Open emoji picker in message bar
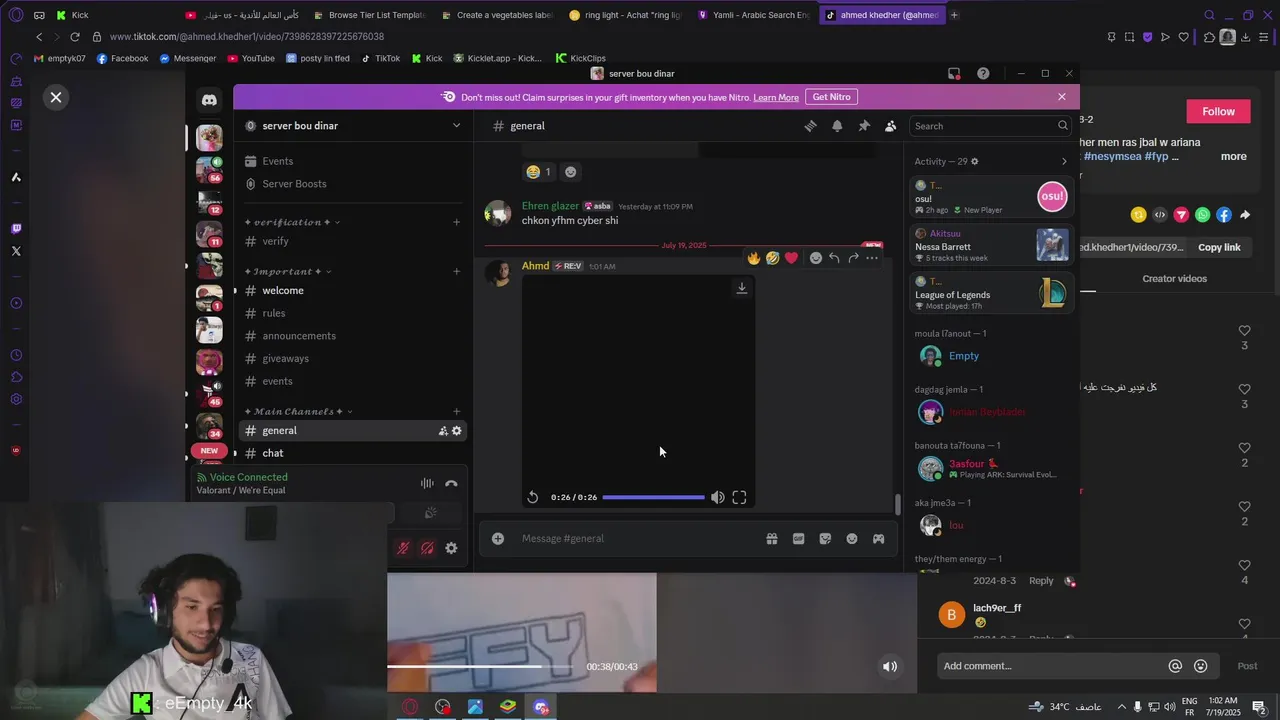1280x720 pixels. 852,538
